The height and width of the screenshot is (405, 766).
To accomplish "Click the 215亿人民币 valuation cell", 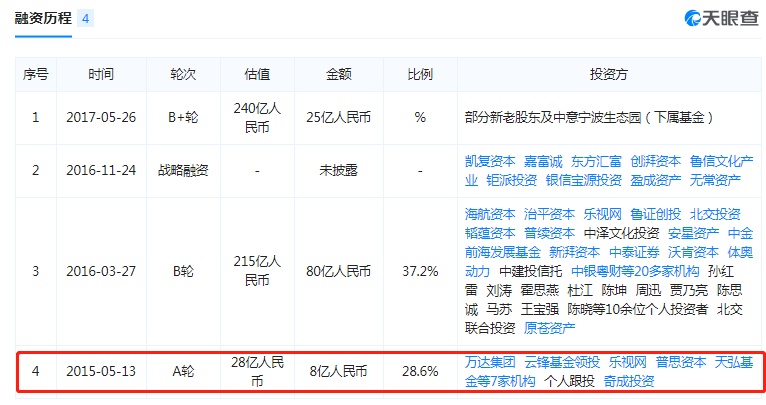I will (257, 271).
